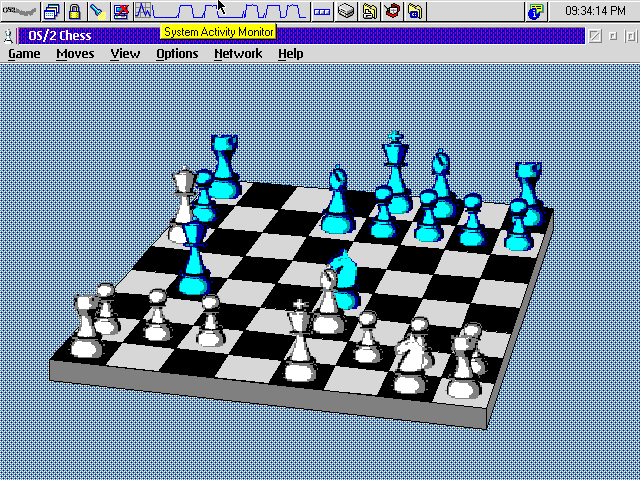640x480 pixels.
Task: Open the last yellow folder tray icon
Action: point(415,11)
